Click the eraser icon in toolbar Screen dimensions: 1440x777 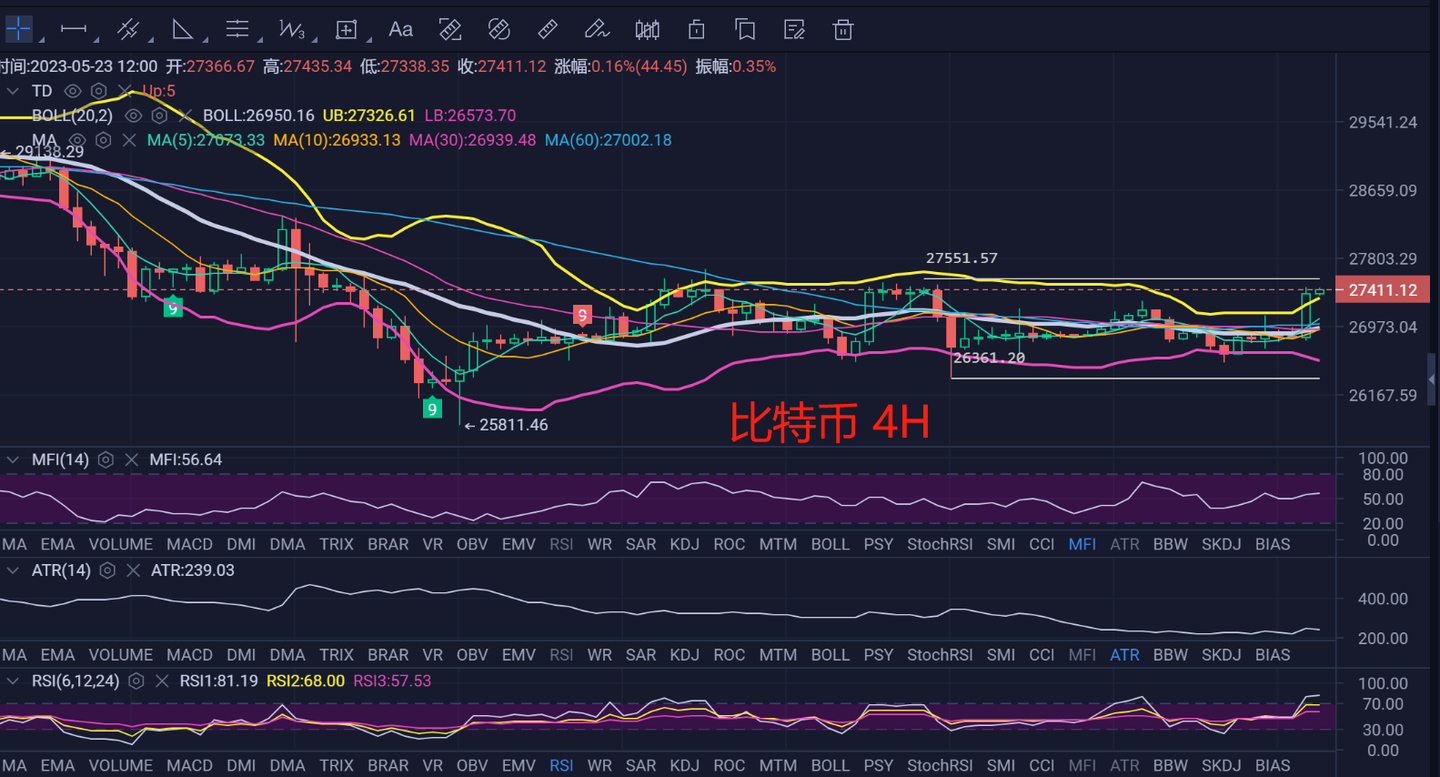pyautogui.click(x=499, y=29)
